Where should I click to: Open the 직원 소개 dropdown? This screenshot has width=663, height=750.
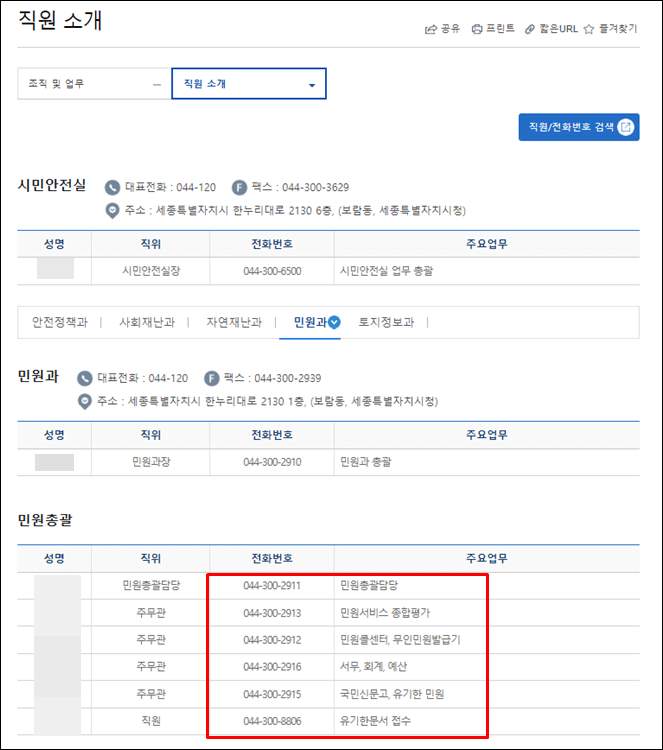pos(249,84)
